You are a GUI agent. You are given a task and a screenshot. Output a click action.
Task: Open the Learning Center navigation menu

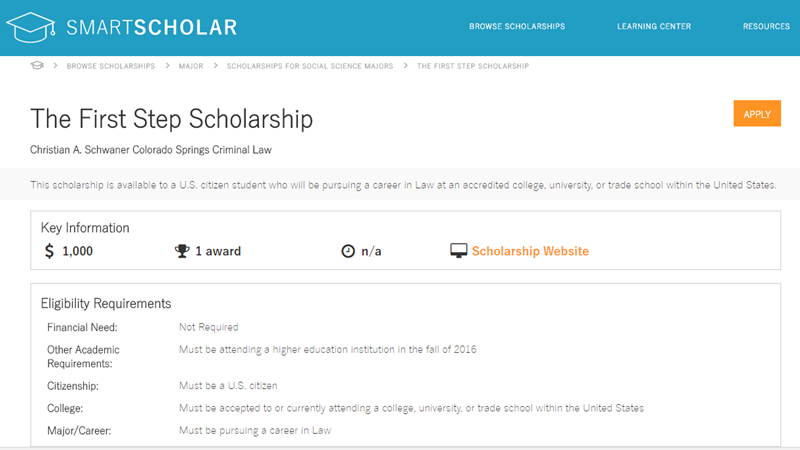pos(654,26)
